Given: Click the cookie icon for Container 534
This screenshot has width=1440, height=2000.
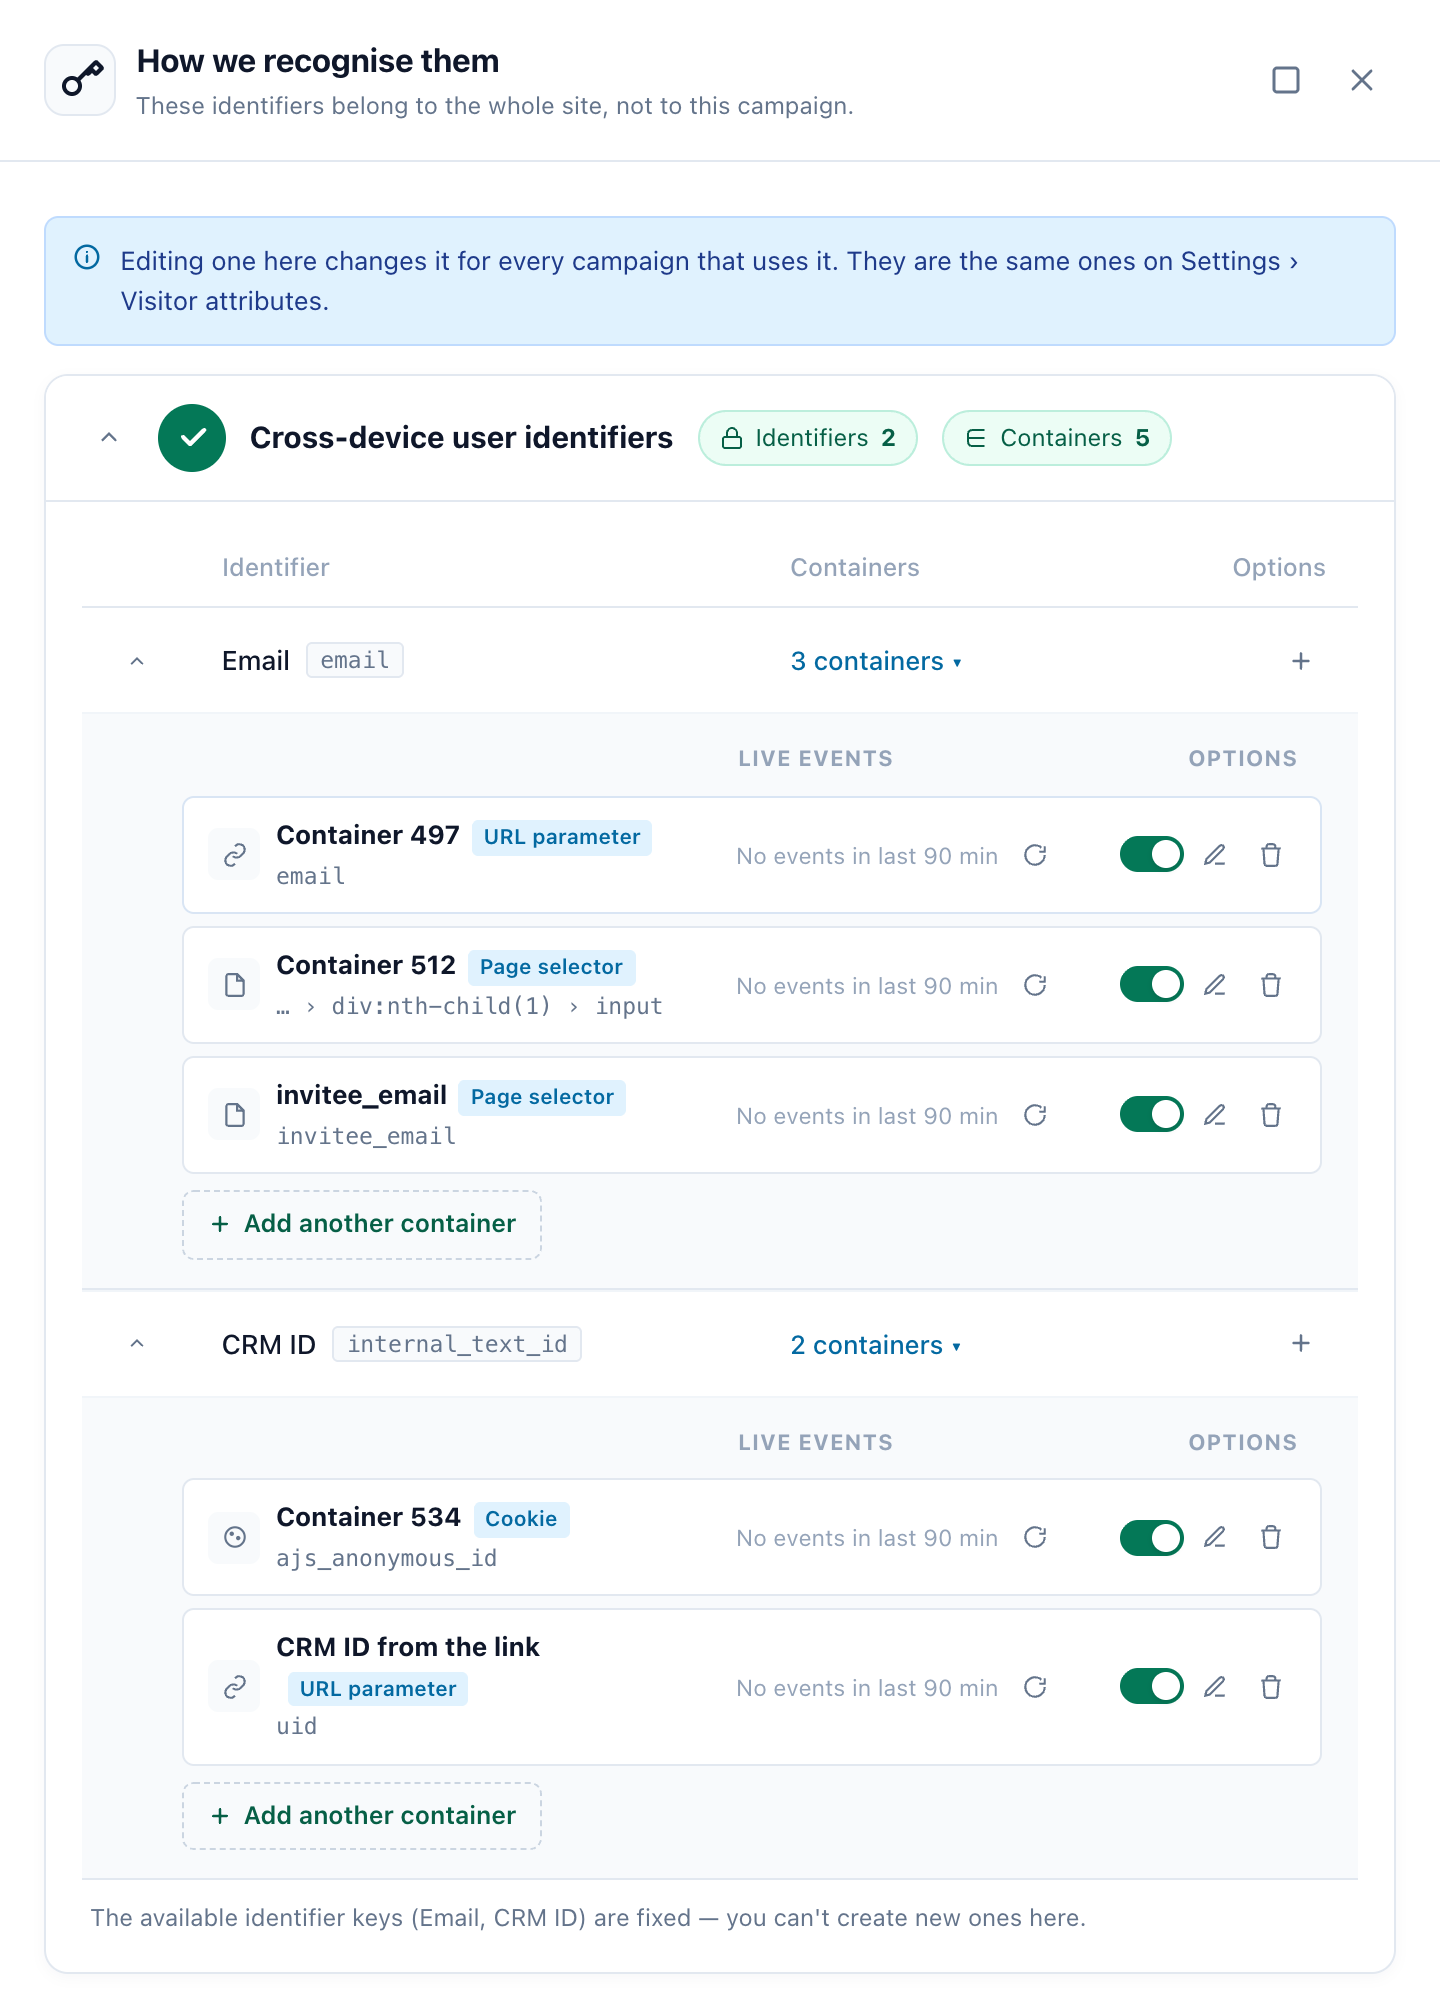Looking at the screenshot, I should coord(235,1537).
